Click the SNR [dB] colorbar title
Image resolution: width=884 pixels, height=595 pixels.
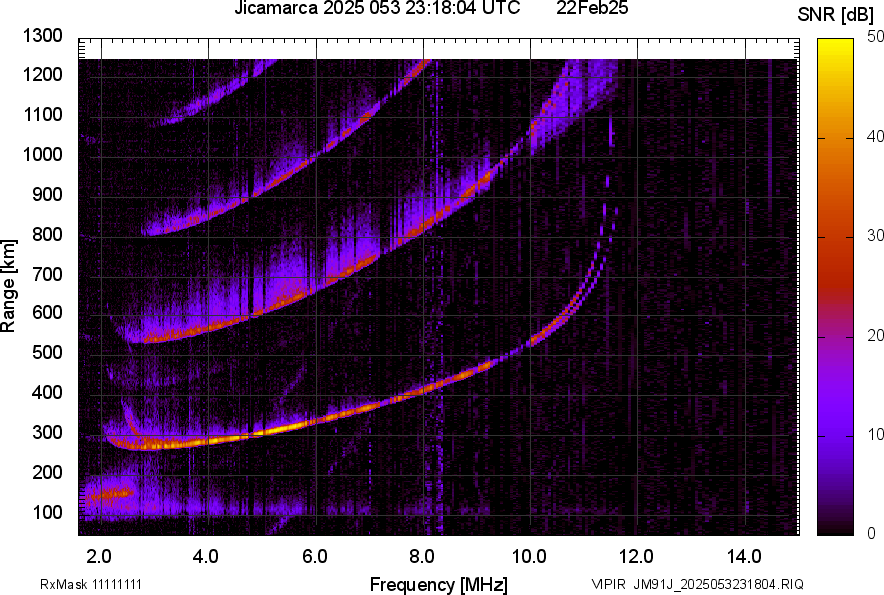click(836, 15)
